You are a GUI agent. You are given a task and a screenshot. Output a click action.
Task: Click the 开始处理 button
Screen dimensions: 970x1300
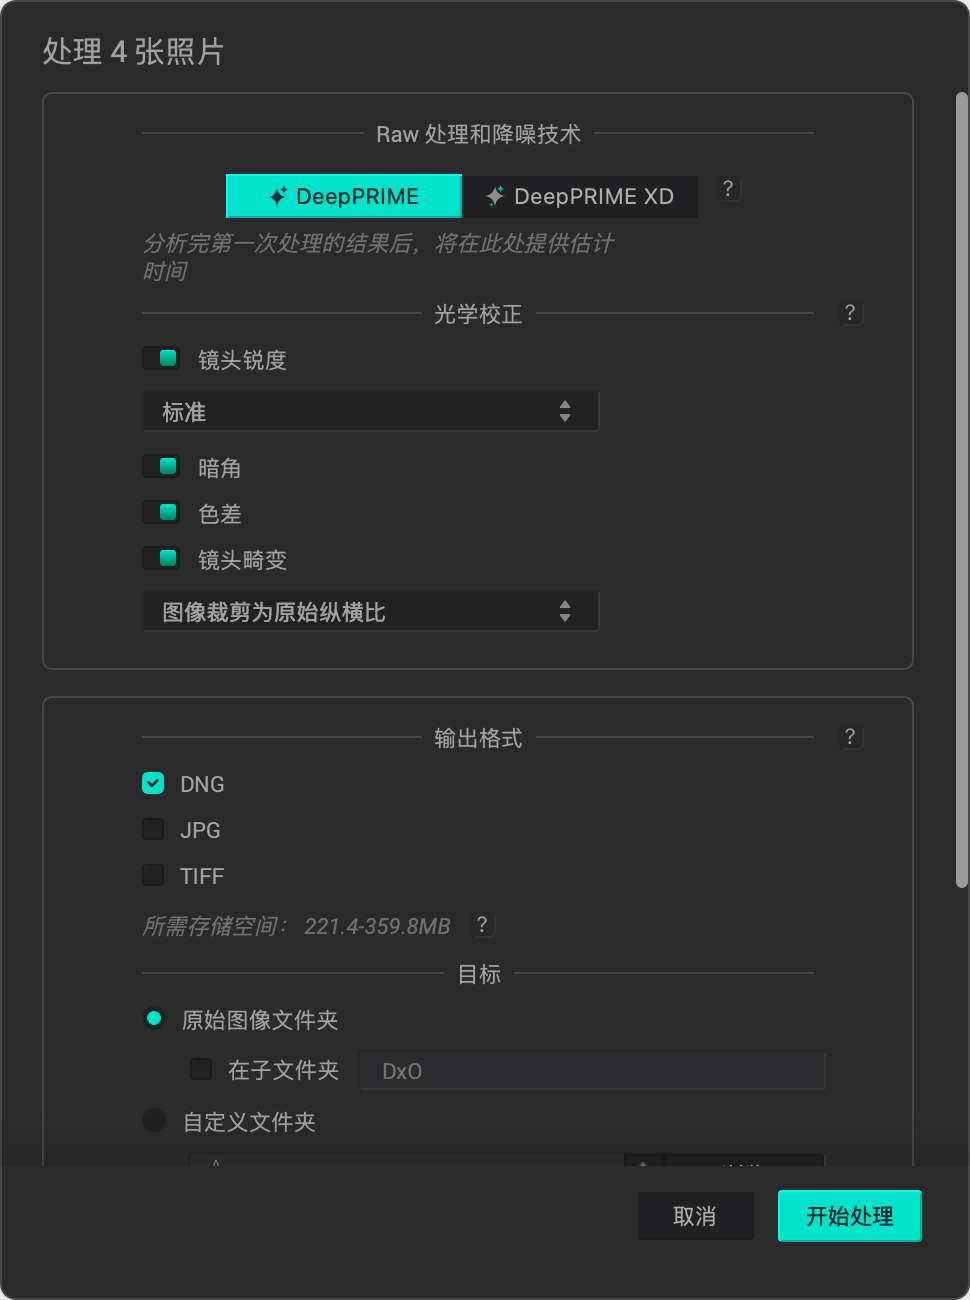click(x=850, y=1216)
